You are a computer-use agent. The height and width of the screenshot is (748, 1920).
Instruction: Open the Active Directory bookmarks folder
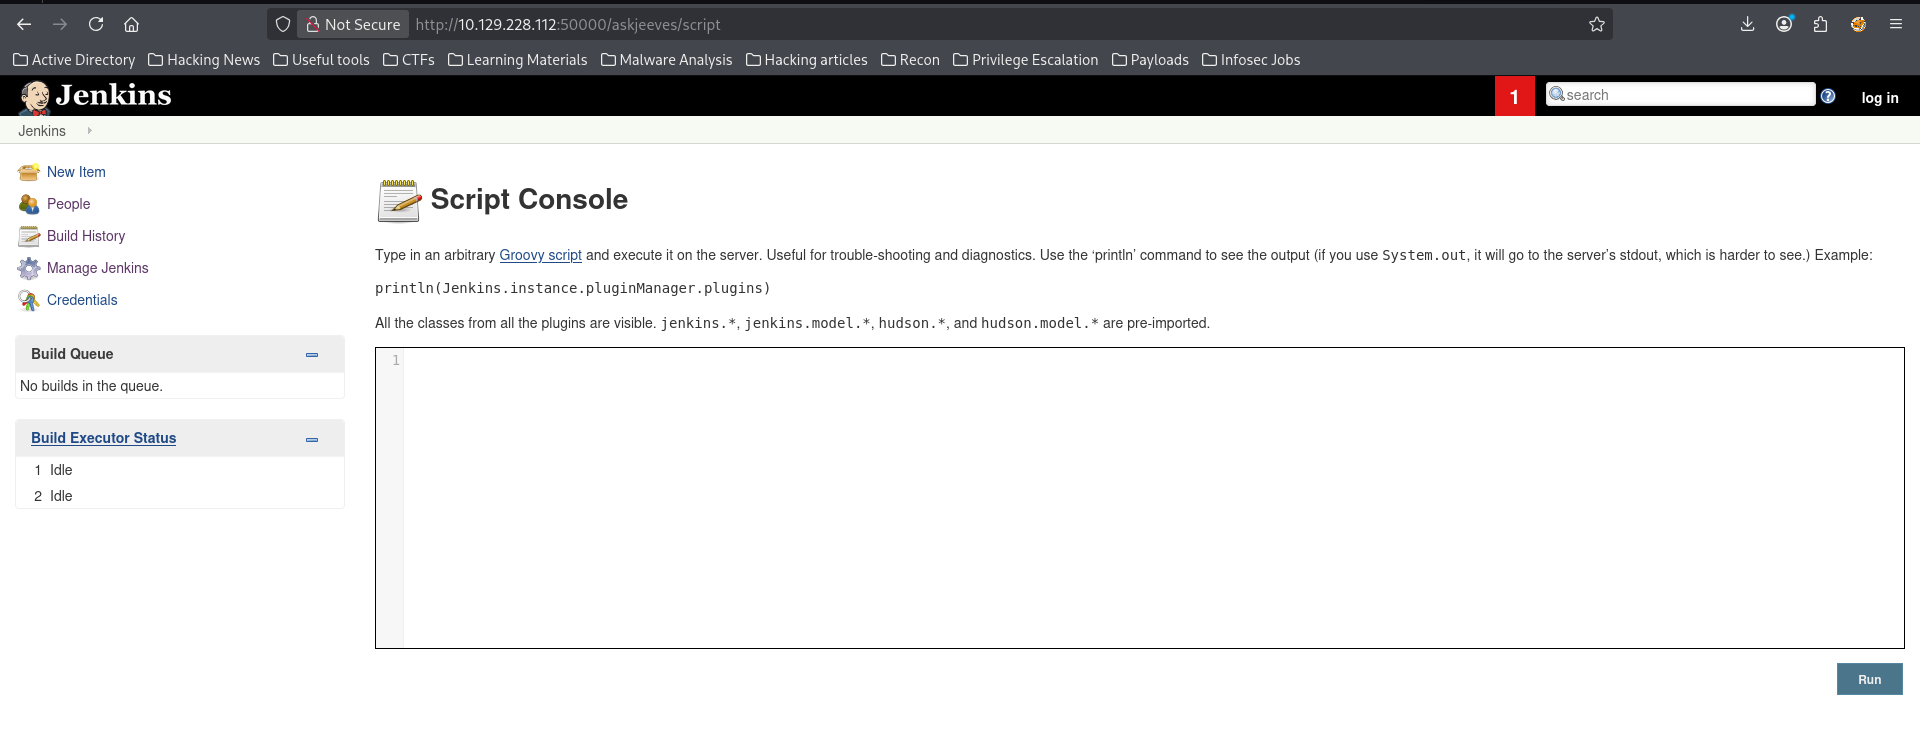[x=74, y=60]
